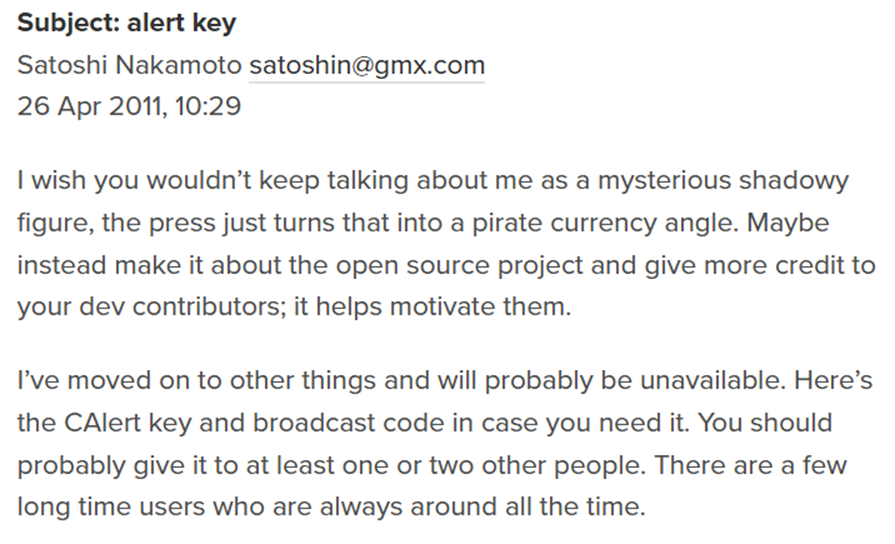
Task: Open the satoshin@gmx.com email link
Action: [367, 65]
